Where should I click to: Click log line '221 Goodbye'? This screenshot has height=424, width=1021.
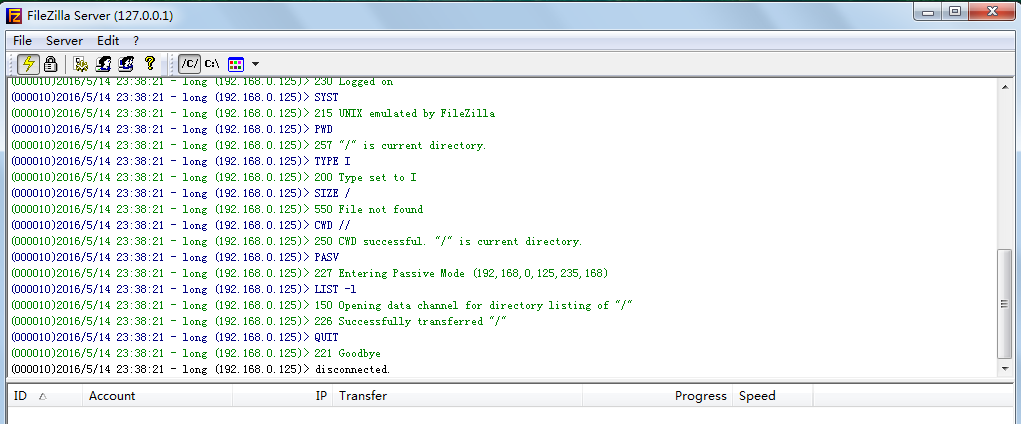tap(196, 353)
